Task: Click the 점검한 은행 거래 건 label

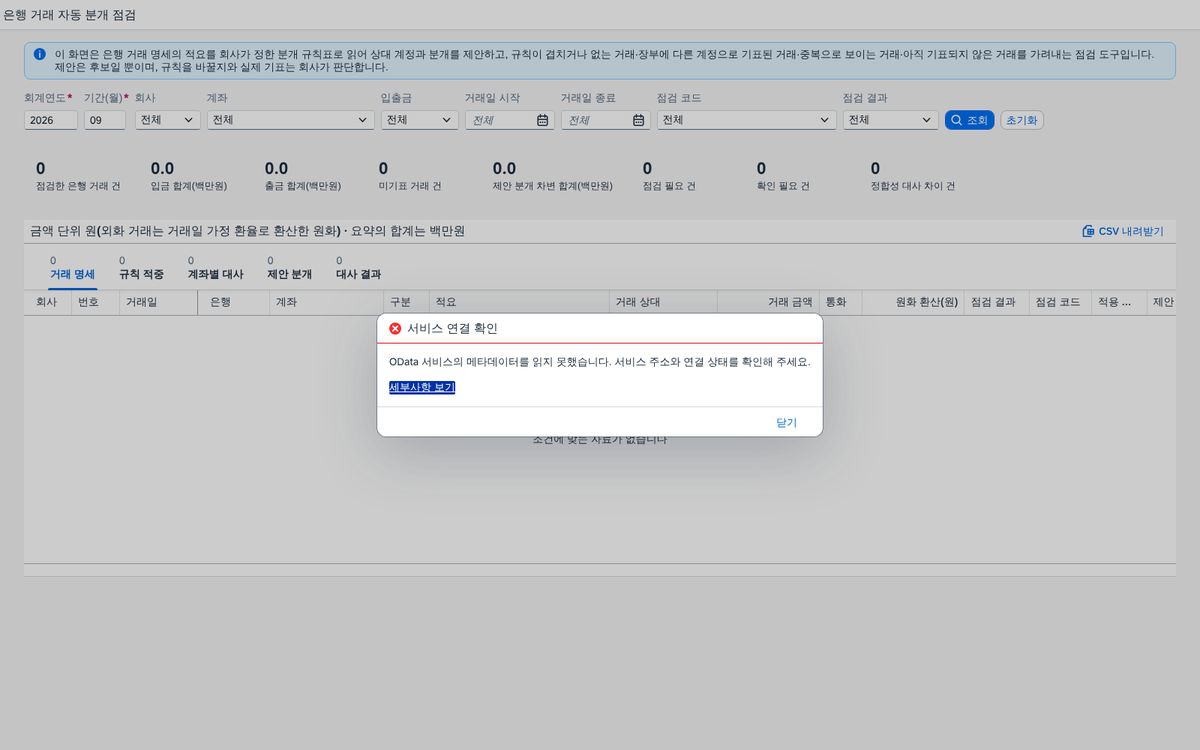Action: click(x=78, y=187)
